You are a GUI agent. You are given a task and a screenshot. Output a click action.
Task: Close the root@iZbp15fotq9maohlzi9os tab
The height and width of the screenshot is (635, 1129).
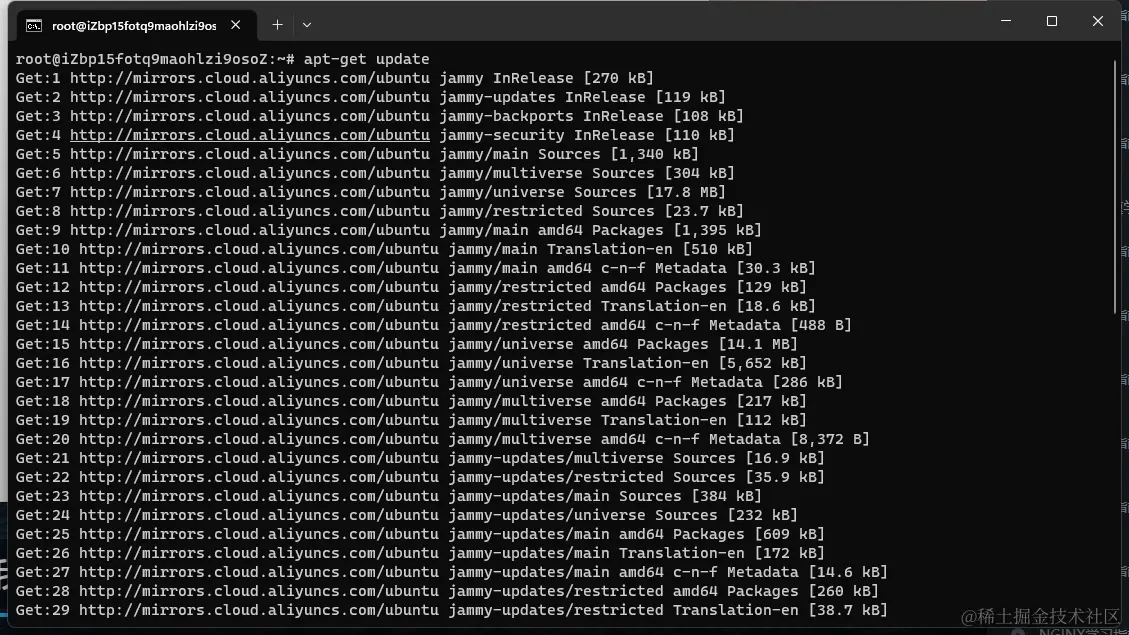pyautogui.click(x=235, y=25)
